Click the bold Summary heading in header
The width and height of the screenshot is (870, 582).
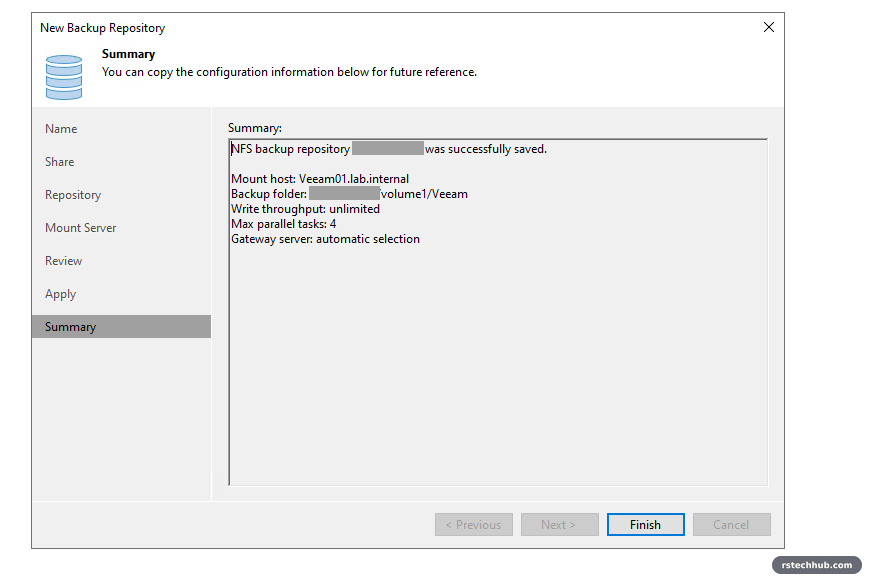(128, 54)
